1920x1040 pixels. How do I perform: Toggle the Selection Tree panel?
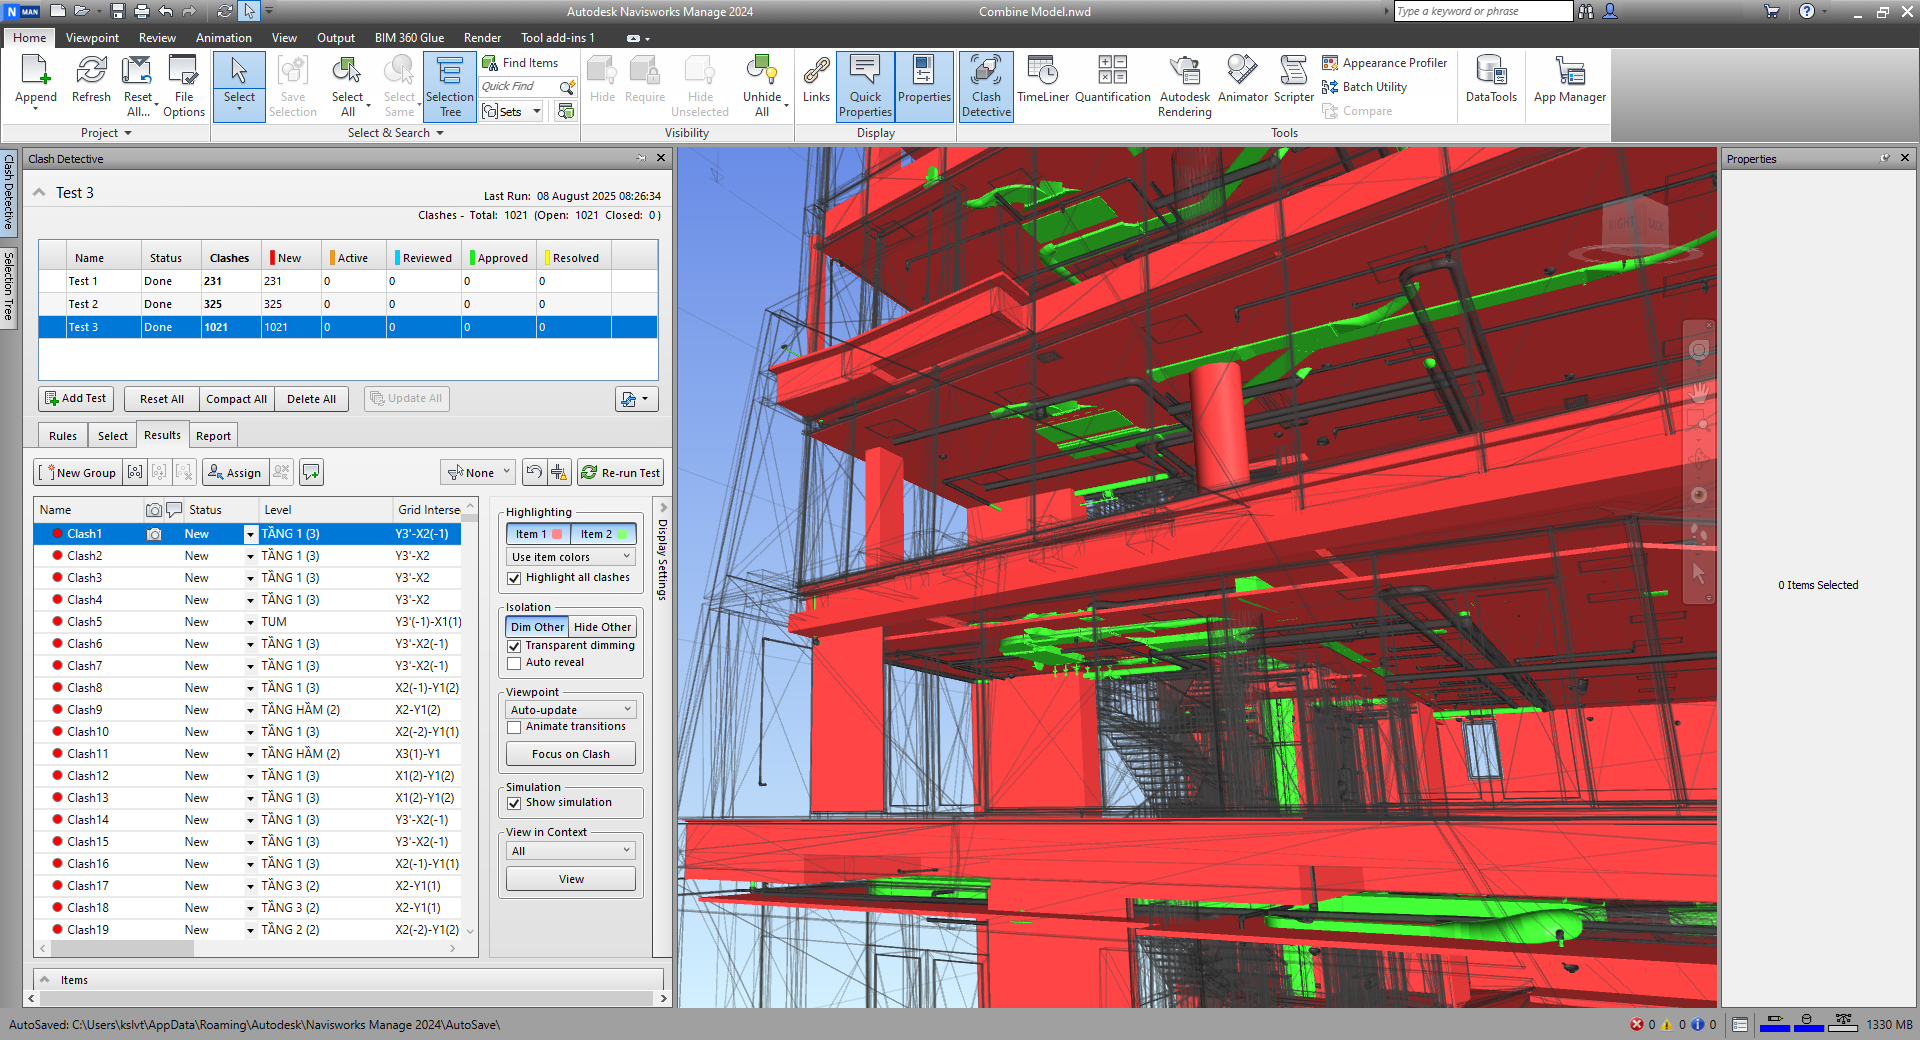point(449,87)
